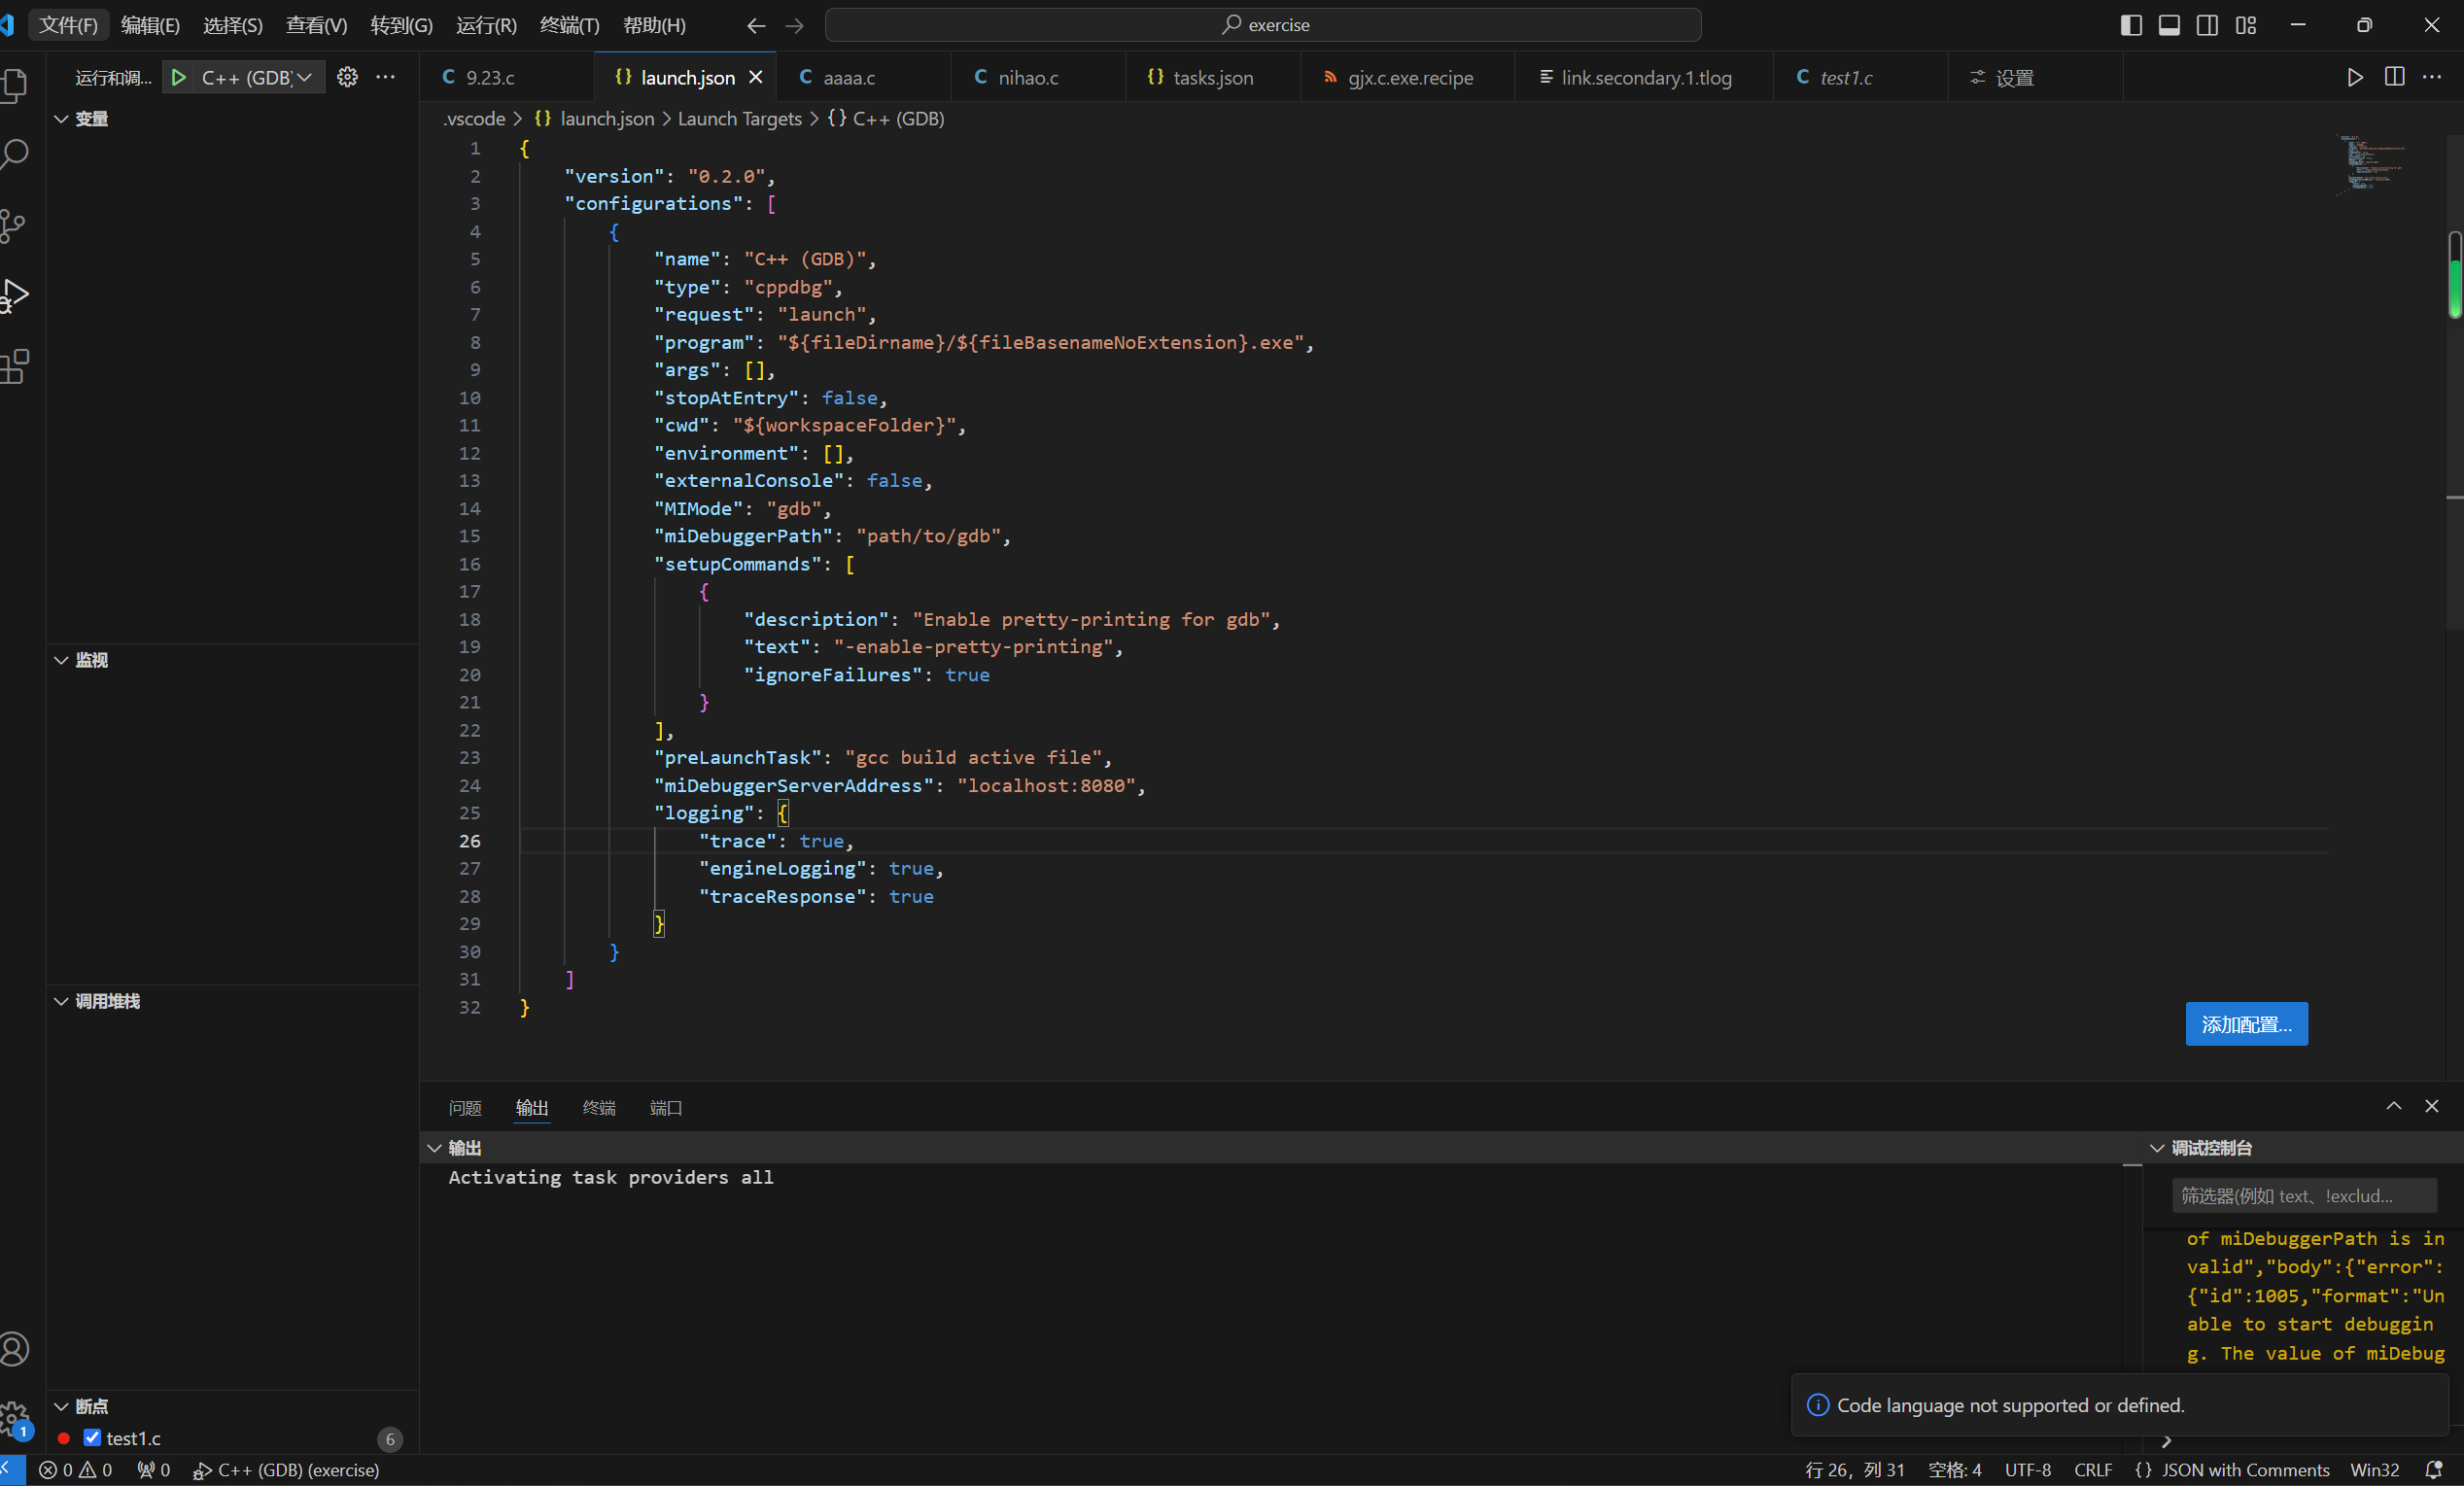
Task: Open the Accounts icon in activity bar
Action: [15, 1349]
